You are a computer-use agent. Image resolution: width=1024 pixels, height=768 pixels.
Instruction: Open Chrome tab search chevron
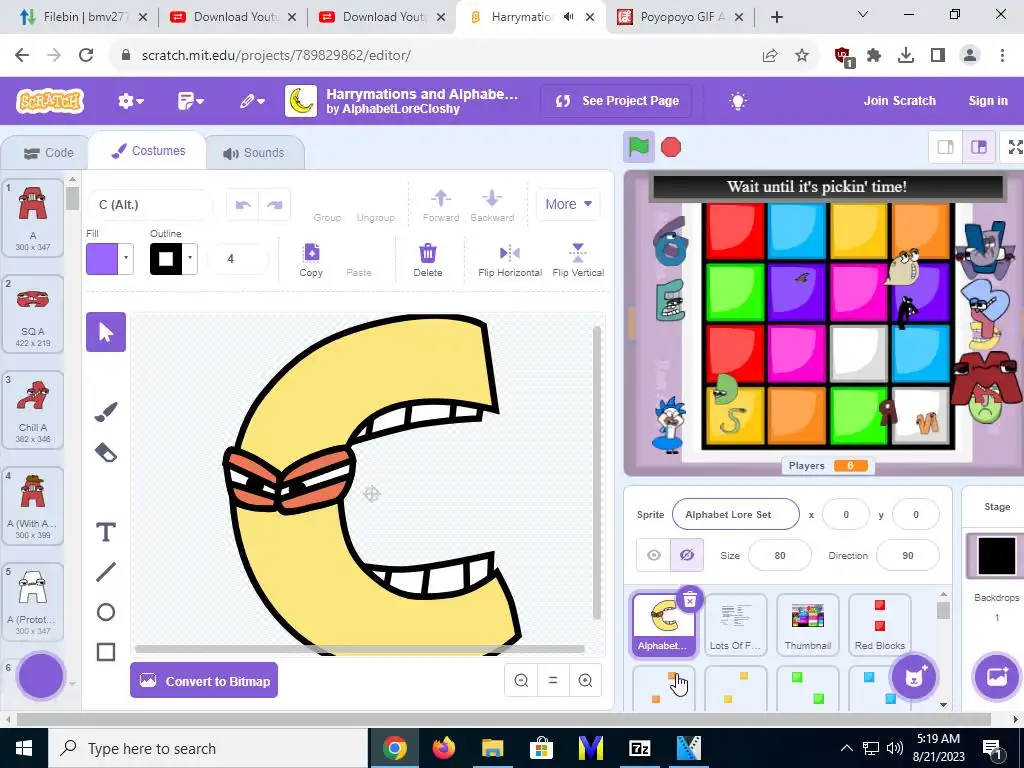[862, 15]
